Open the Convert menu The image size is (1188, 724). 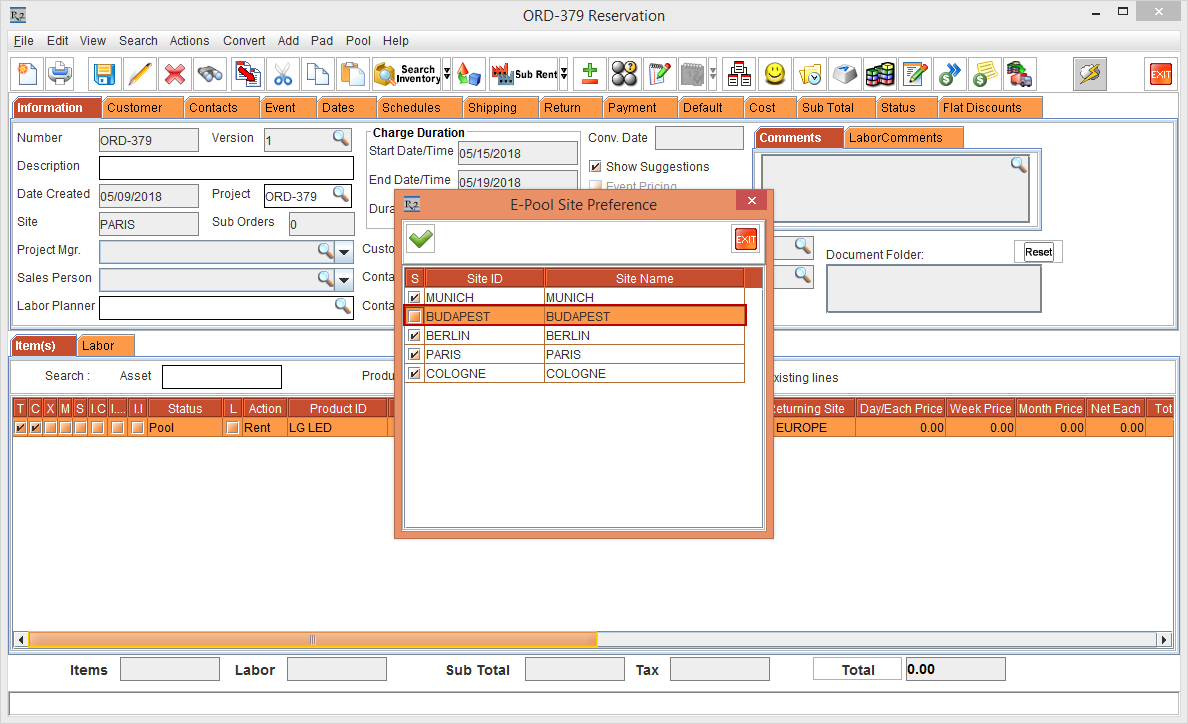[244, 41]
